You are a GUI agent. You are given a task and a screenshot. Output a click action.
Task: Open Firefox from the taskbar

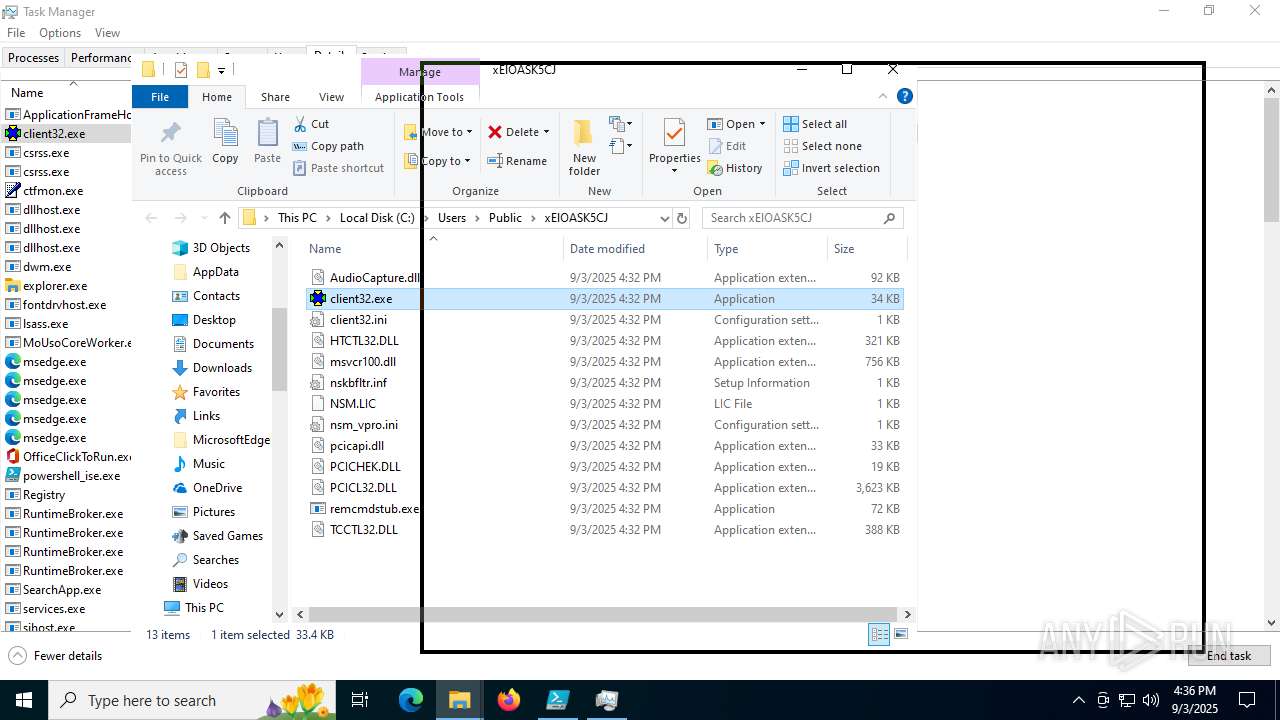click(x=509, y=700)
